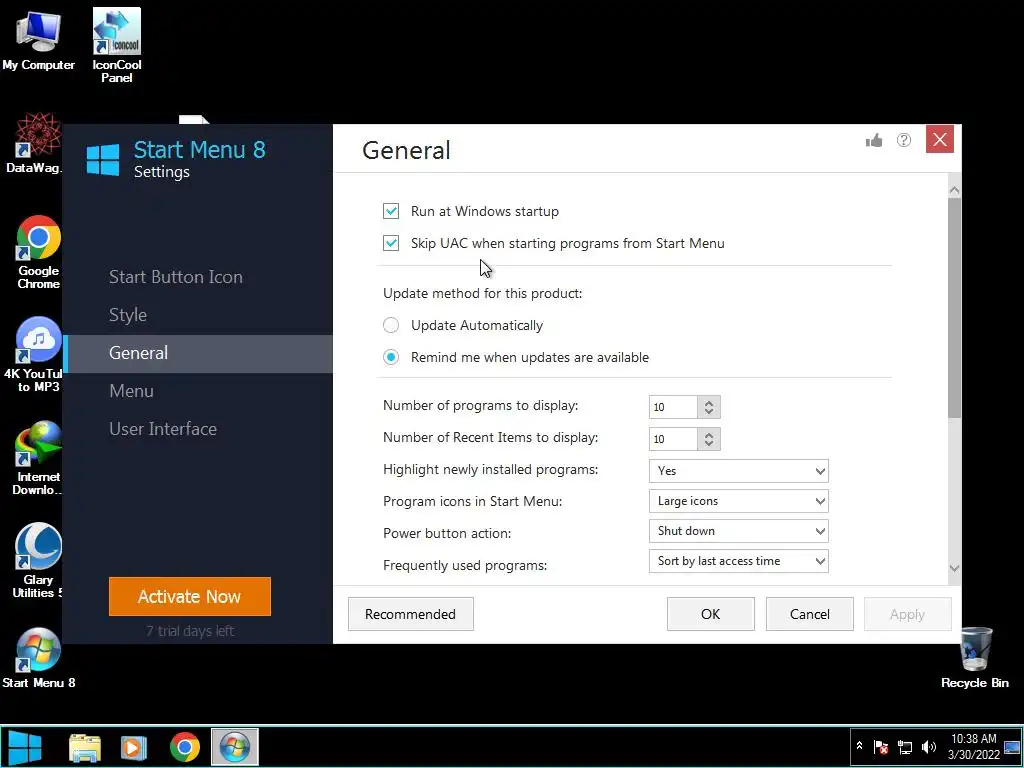Select the 4K YouTube to MP3 shortcut
1024x768 pixels.
pyautogui.click(x=33, y=355)
